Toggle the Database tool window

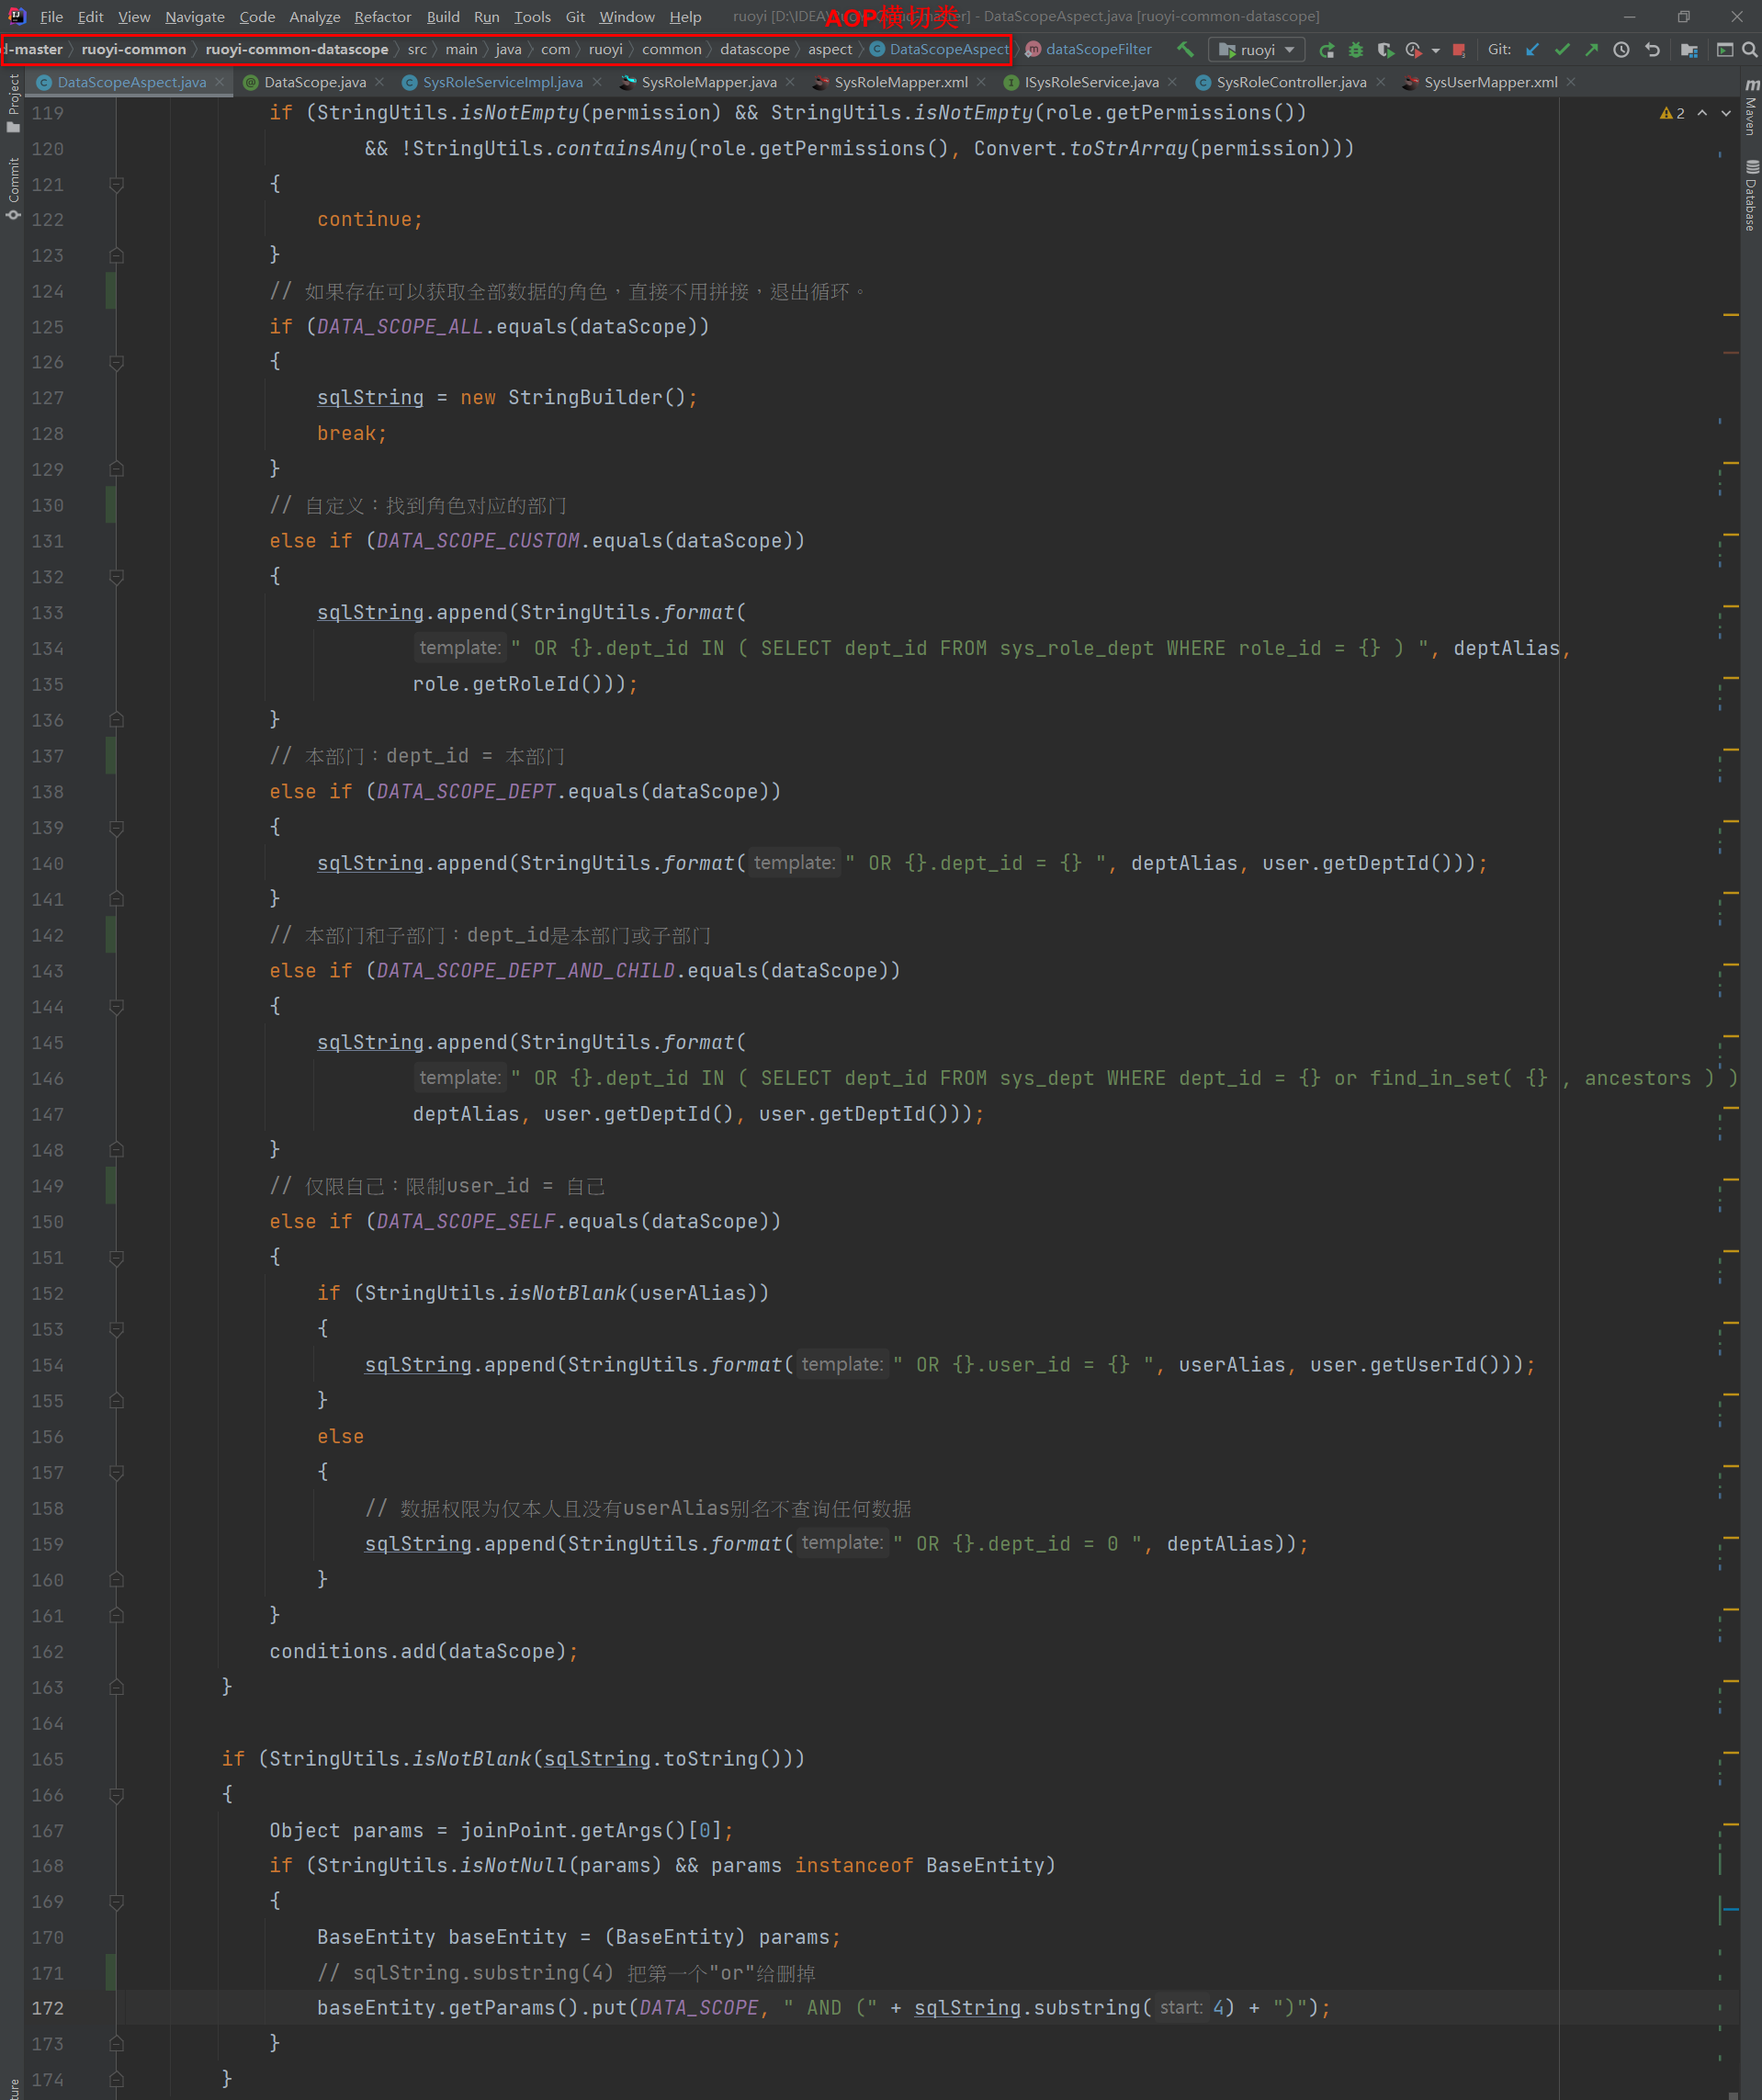coord(1751,196)
